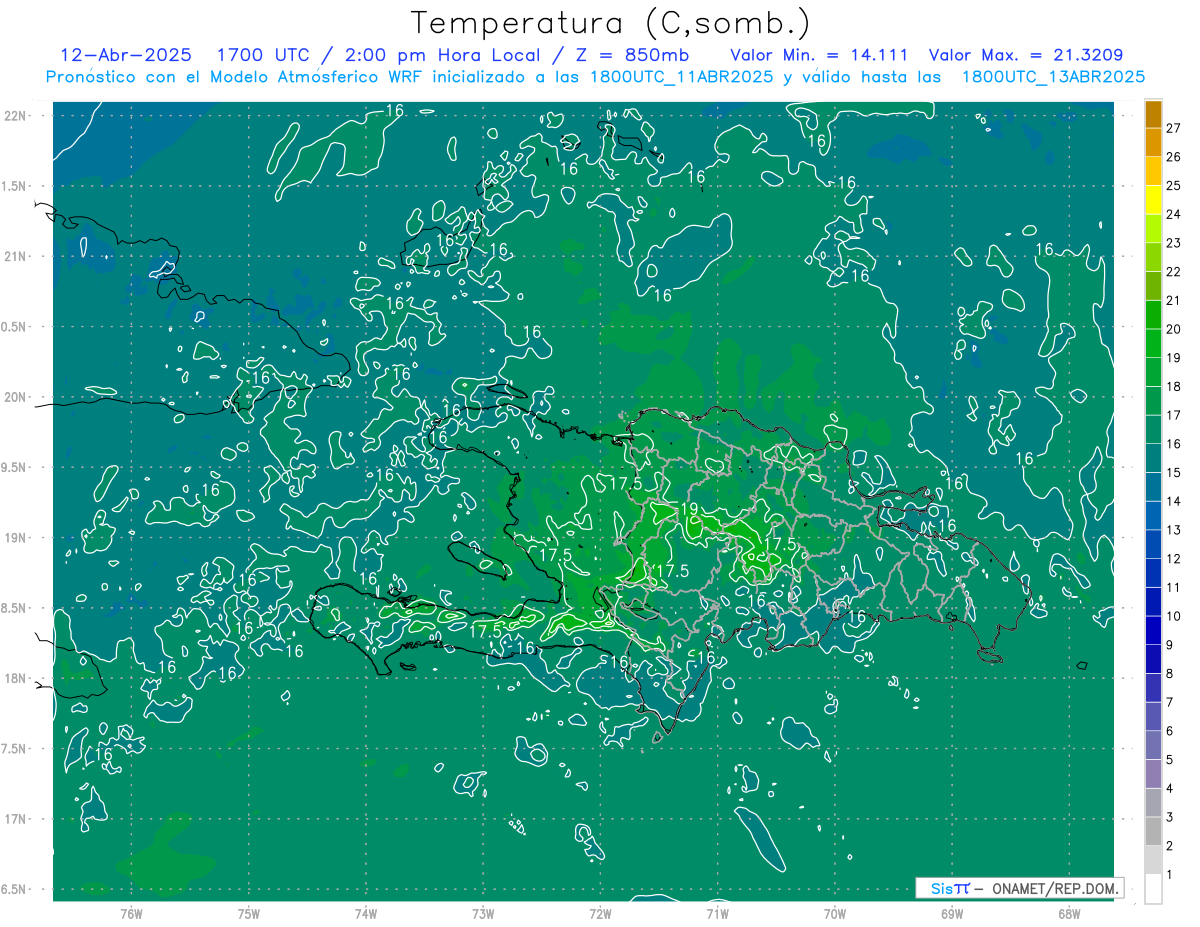Click the "76W" longitude label
The height and width of the screenshot is (927, 1200).
[131, 913]
